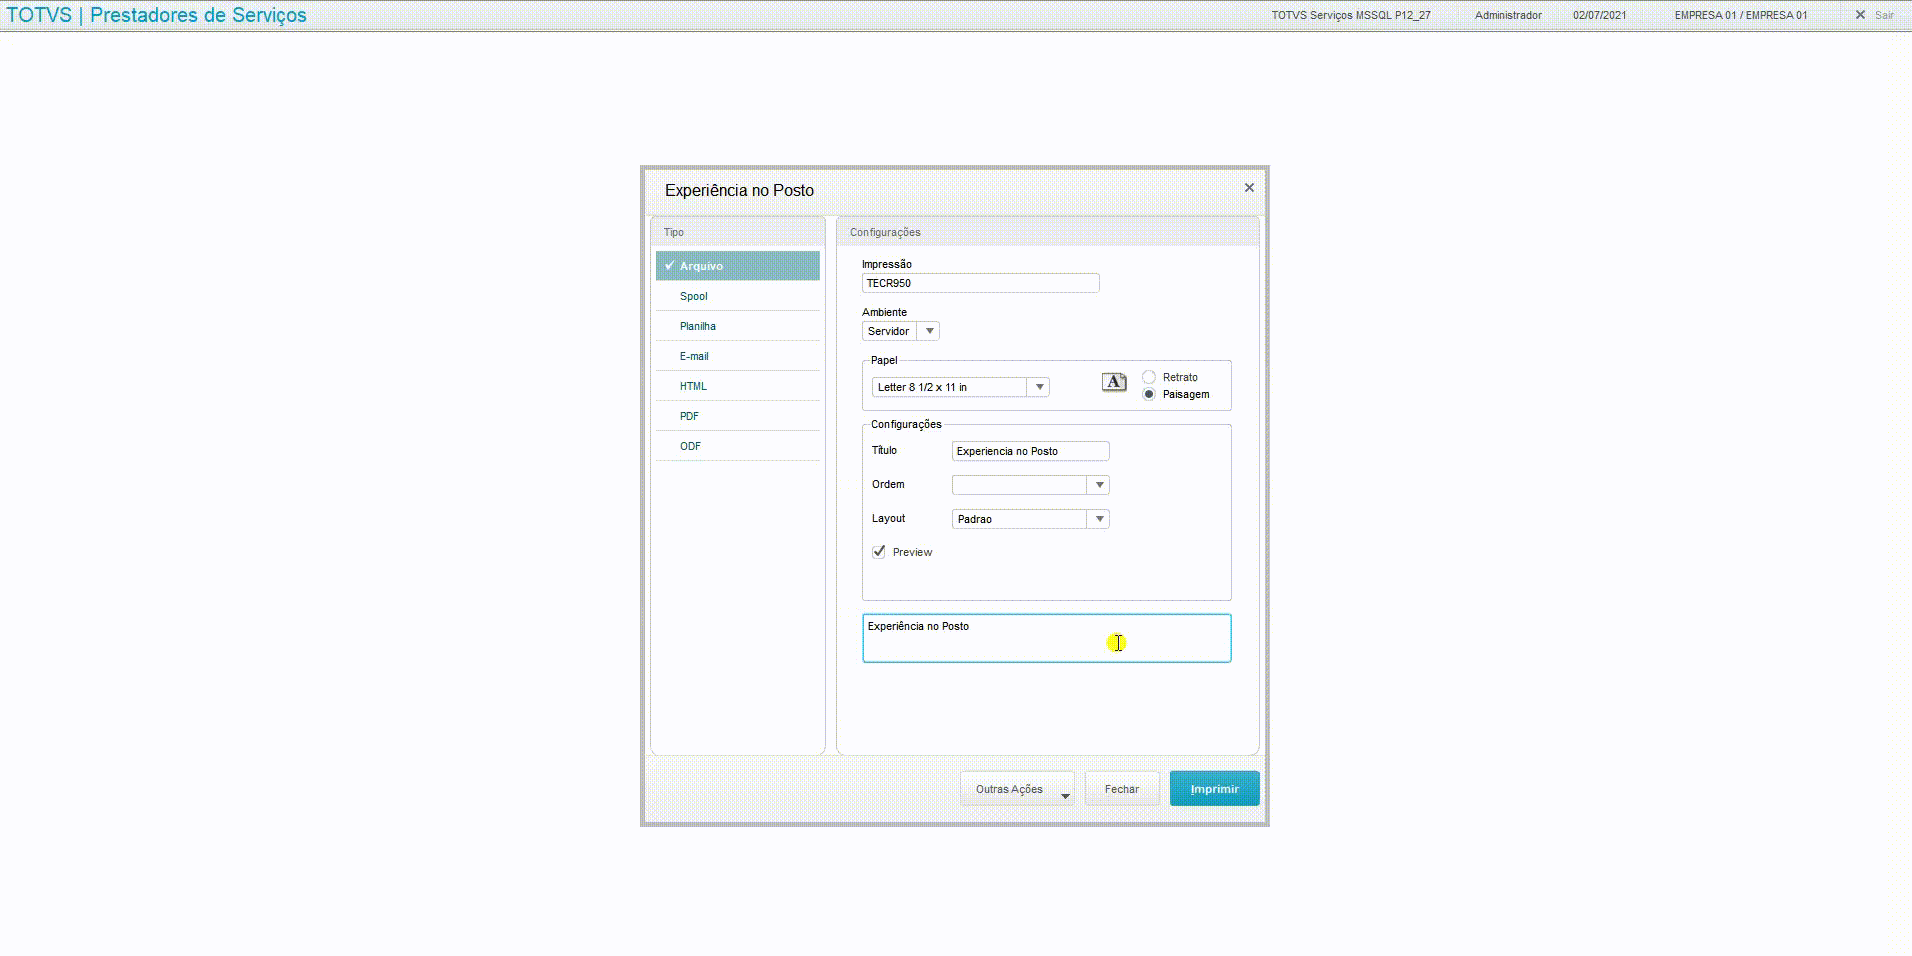The height and width of the screenshot is (956, 1912).
Task: Click the Administrador user label
Action: (1508, 15)
